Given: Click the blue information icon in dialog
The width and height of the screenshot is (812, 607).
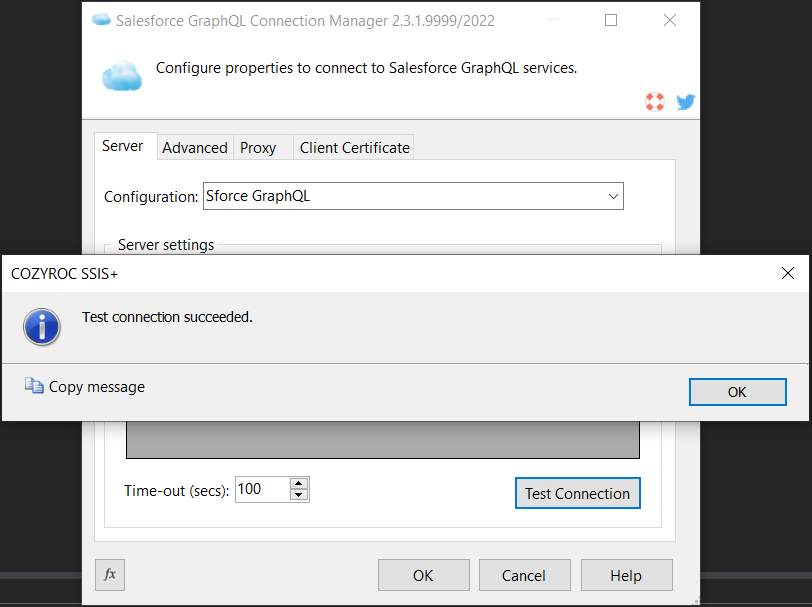Looking at the screenshot, I should (42, 326).
